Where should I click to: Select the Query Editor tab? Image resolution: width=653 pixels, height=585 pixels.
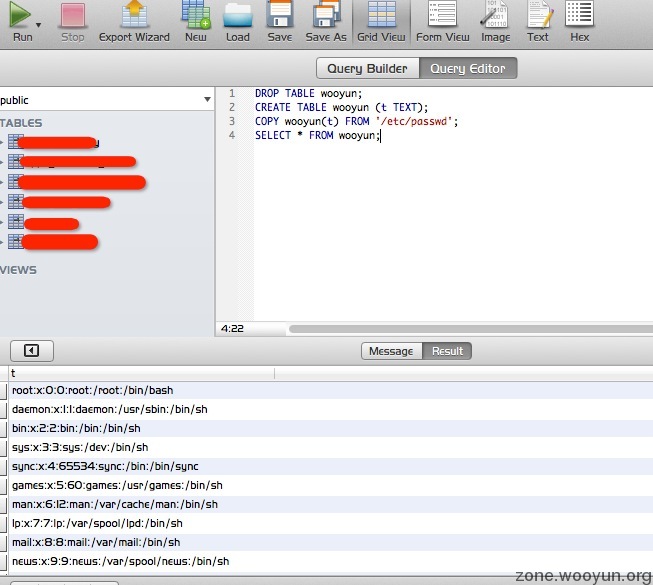[469, 69]
